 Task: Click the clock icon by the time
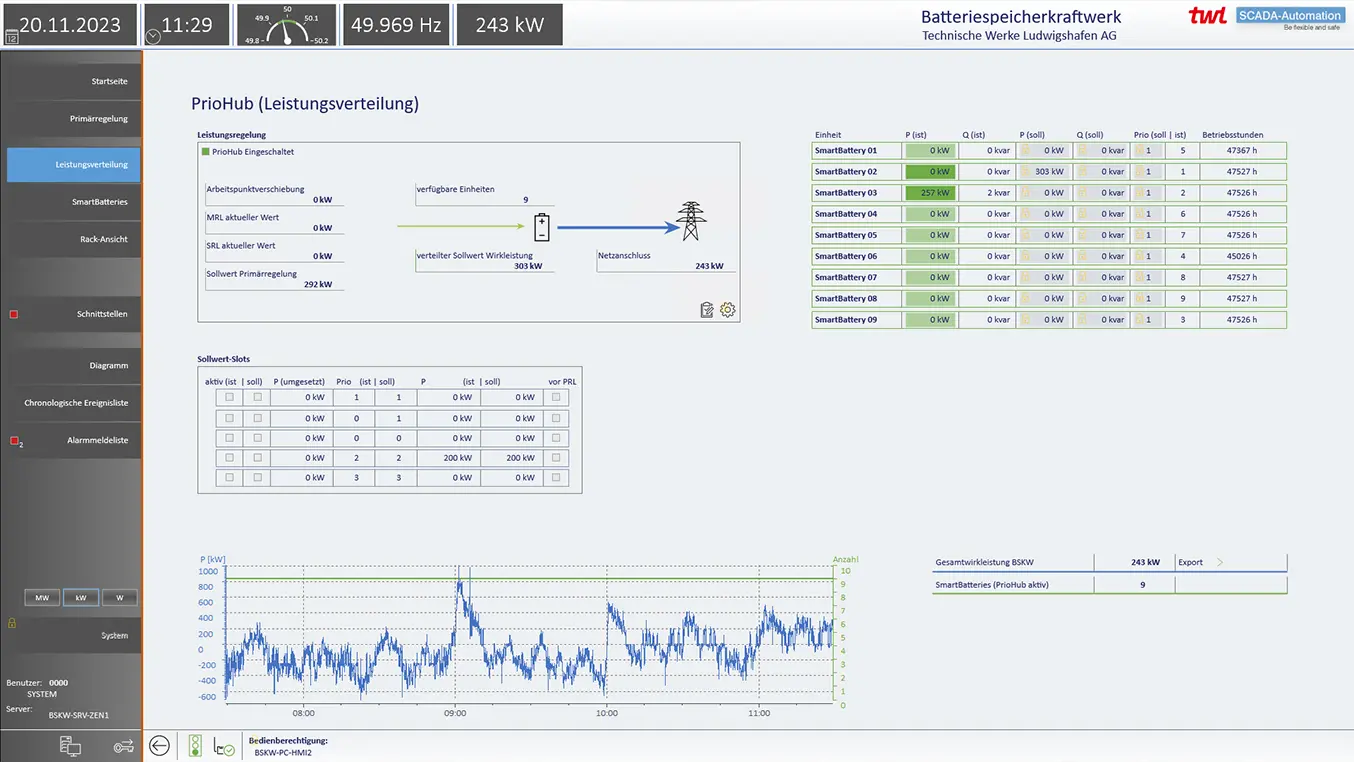(x=152, y=36)
